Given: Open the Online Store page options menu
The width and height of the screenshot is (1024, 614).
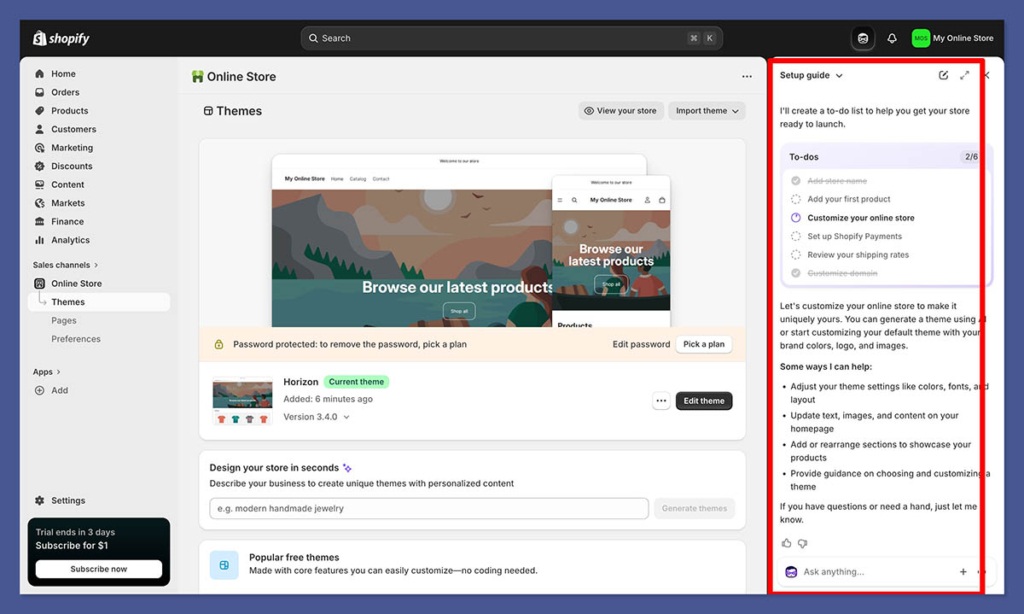Looking at the screenshot, I should point(746,76).
